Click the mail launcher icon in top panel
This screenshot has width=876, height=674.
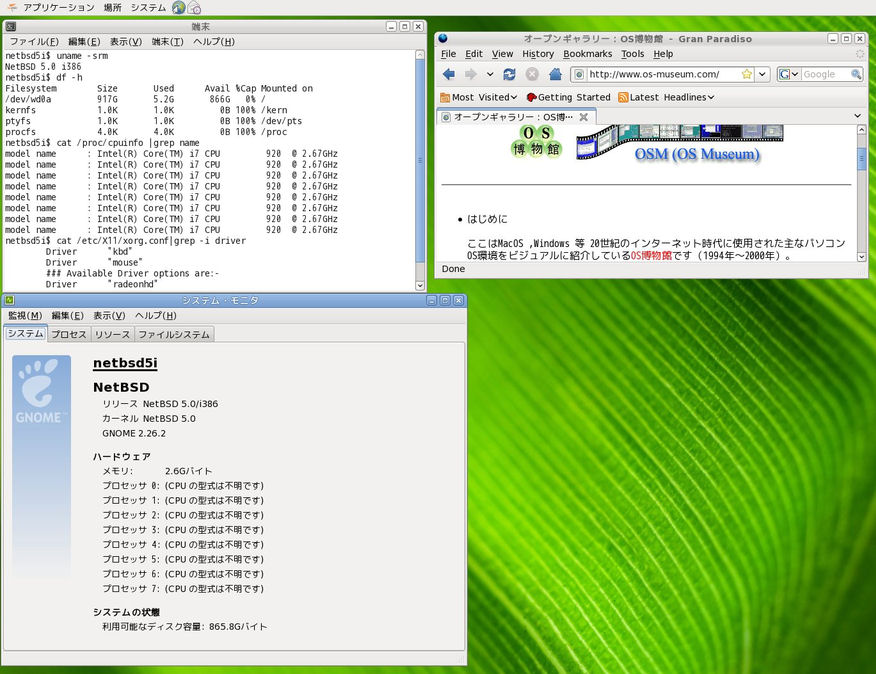[194, 8]
